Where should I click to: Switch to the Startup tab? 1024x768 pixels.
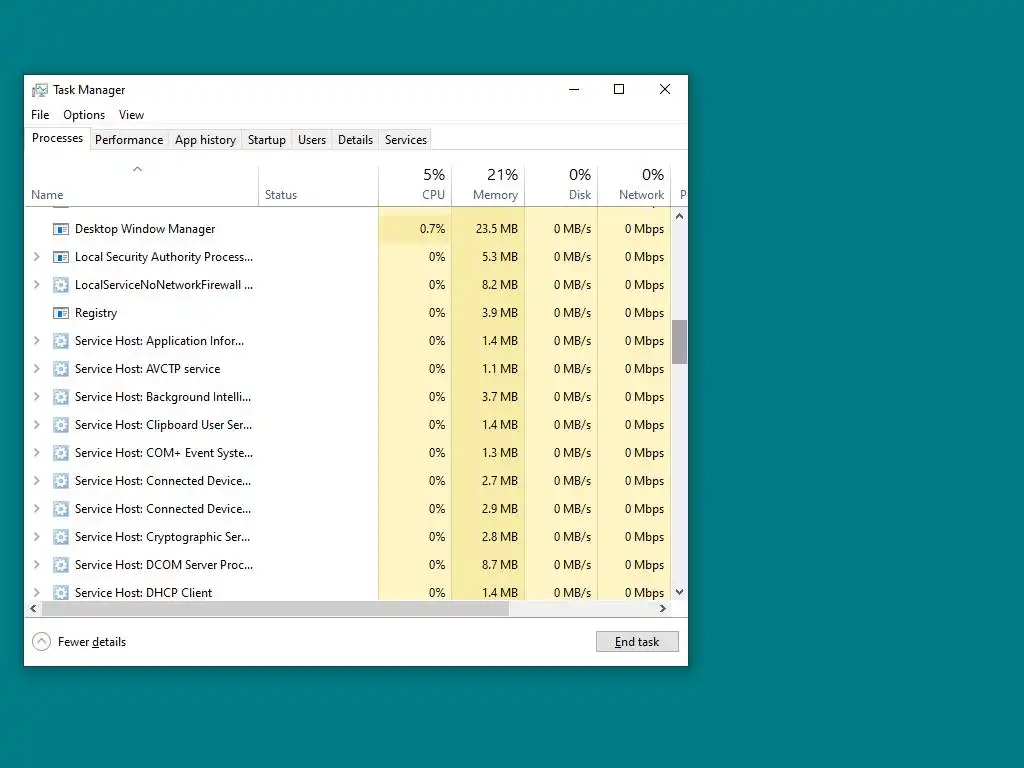[x=266, y=140]
